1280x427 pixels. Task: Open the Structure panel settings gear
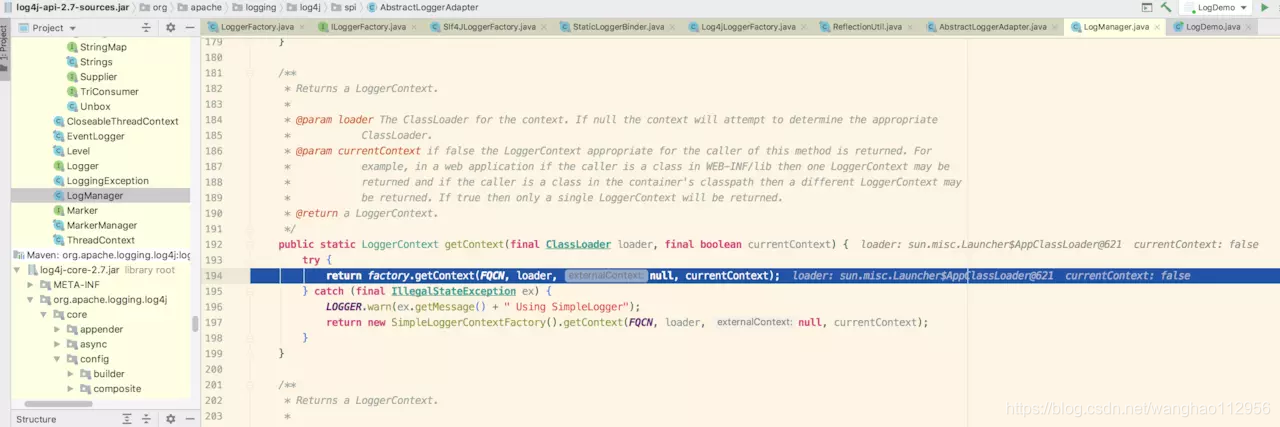(x=170, y=419)
